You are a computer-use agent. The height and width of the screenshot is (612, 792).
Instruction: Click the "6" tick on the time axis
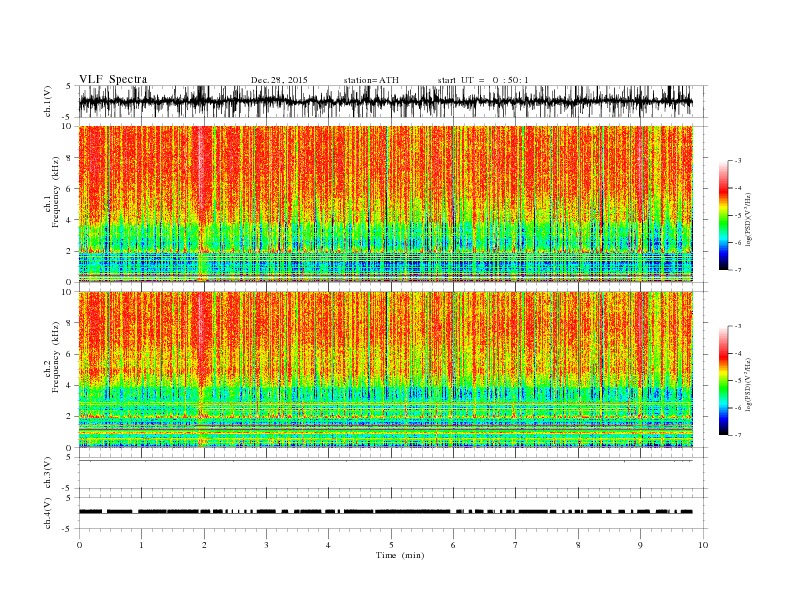point(453,545)
